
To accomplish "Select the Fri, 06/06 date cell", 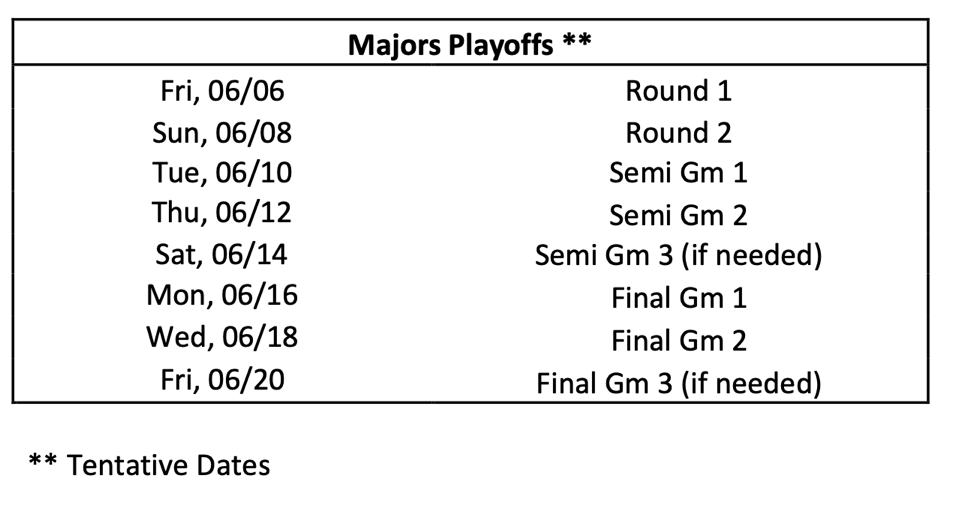I will click(222, 91).
